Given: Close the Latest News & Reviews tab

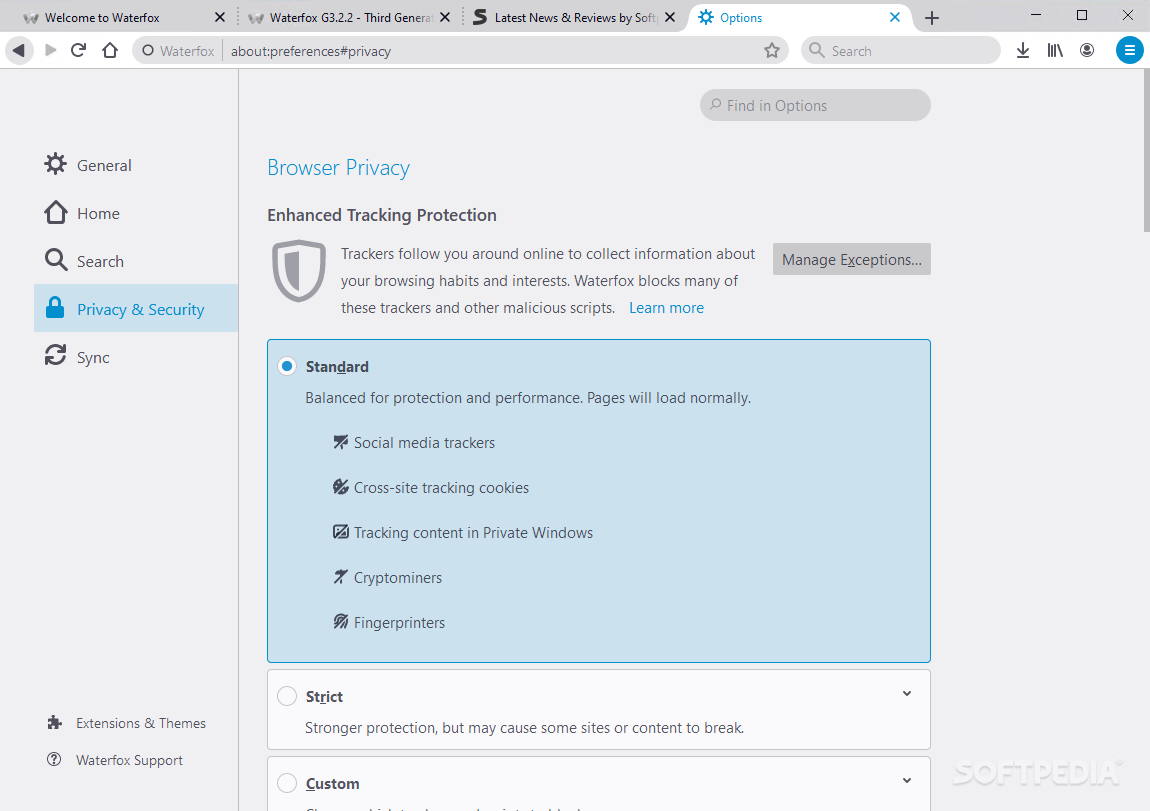Looking at the screenshot, I should coord(670,18).
